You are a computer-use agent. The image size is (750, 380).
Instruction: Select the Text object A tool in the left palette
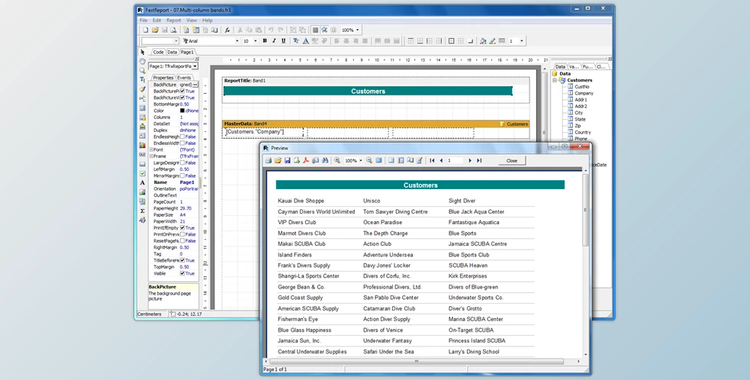[142, 182]
